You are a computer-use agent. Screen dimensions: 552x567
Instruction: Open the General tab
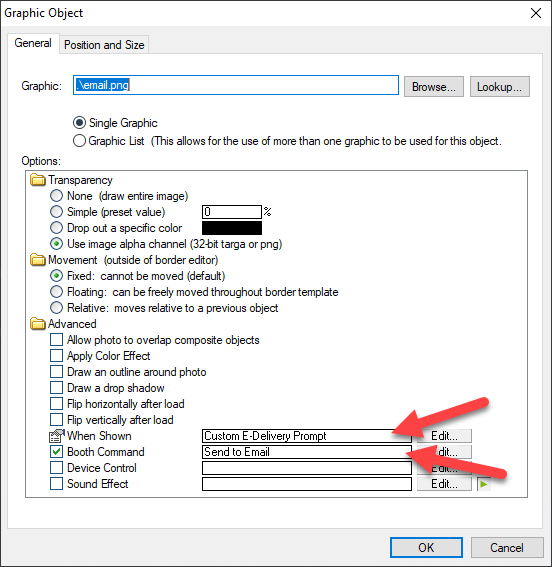[33, 43]
